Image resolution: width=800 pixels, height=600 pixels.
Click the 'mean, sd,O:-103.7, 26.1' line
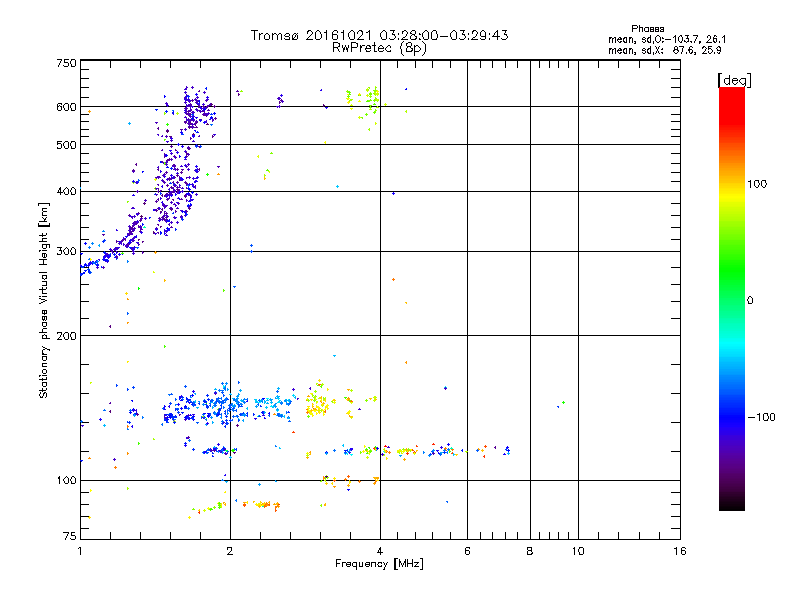(x=667, y=39)
